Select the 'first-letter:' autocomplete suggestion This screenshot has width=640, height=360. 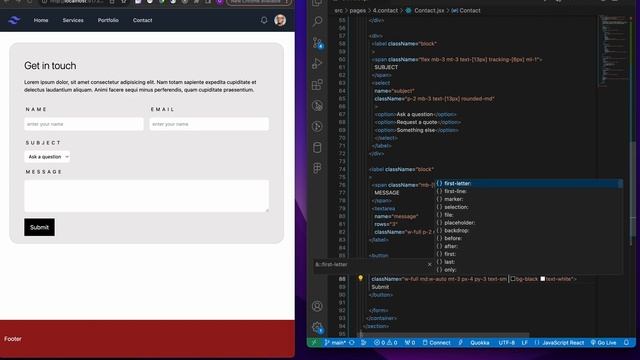pos(529,184)
